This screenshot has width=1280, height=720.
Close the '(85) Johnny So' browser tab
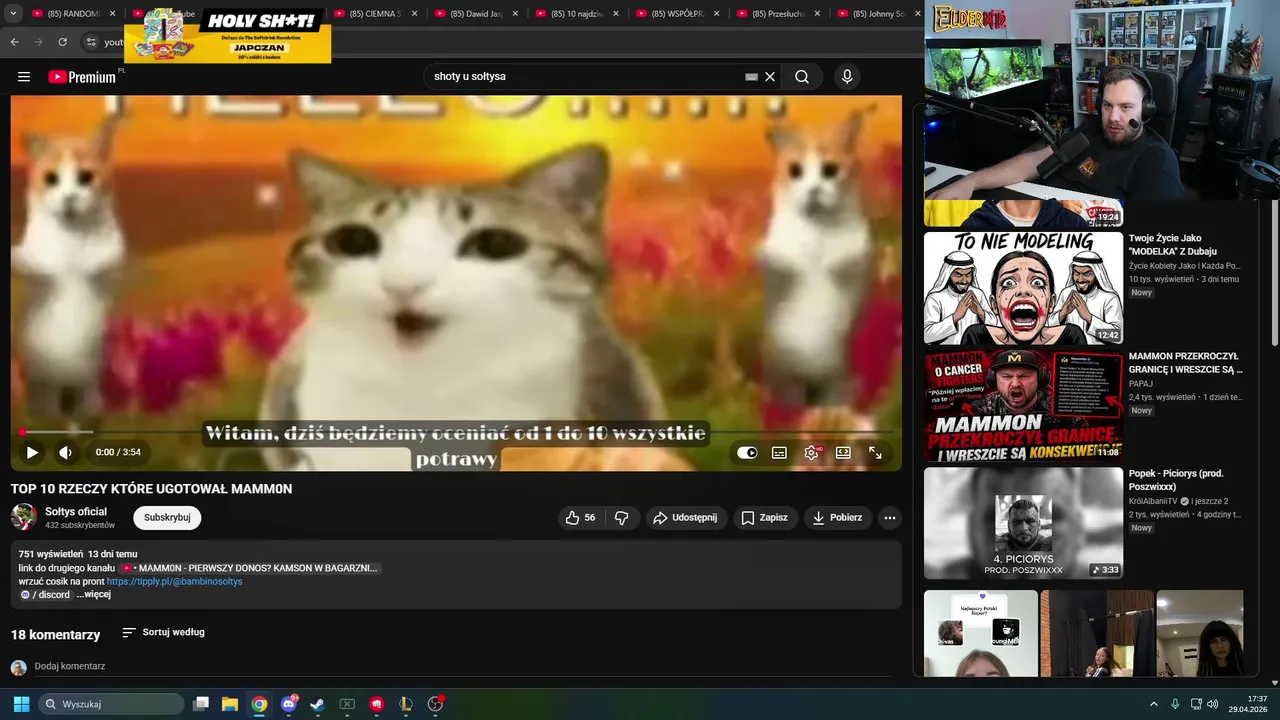tap(917, 14)
